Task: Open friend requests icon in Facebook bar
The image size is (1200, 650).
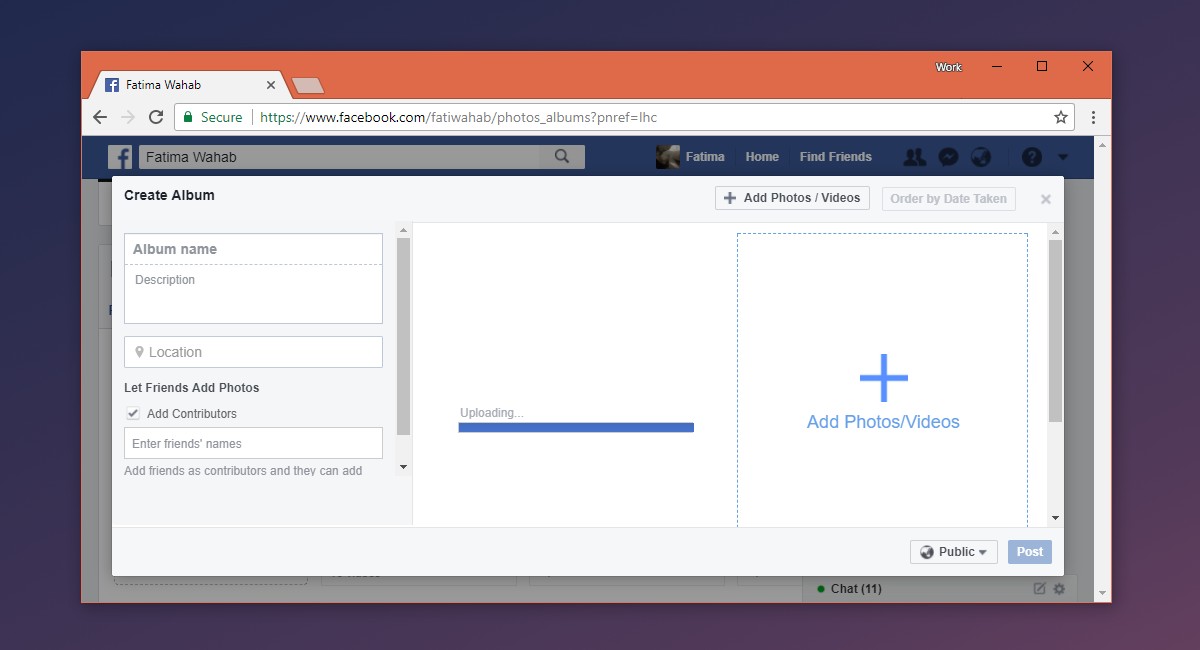Action: (x=914, y=157)
